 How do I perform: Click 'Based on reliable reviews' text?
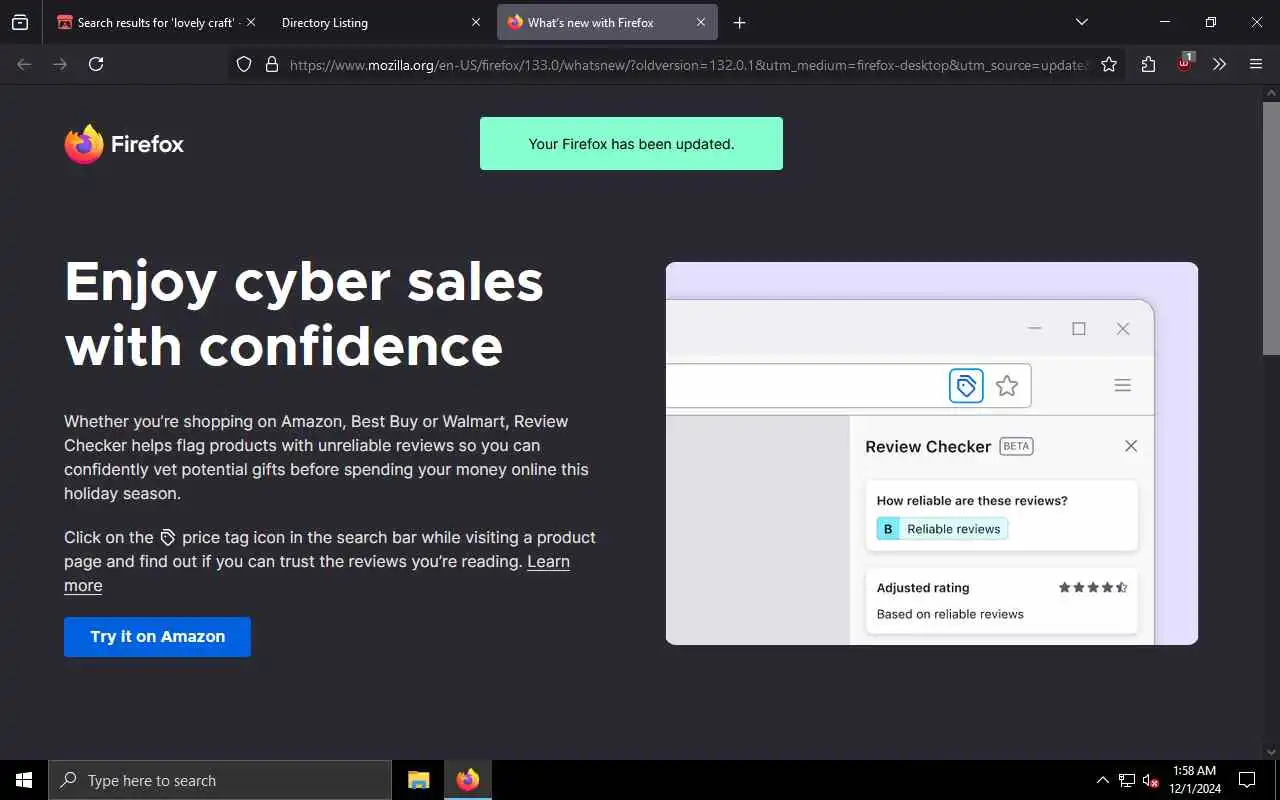(950, 614)
